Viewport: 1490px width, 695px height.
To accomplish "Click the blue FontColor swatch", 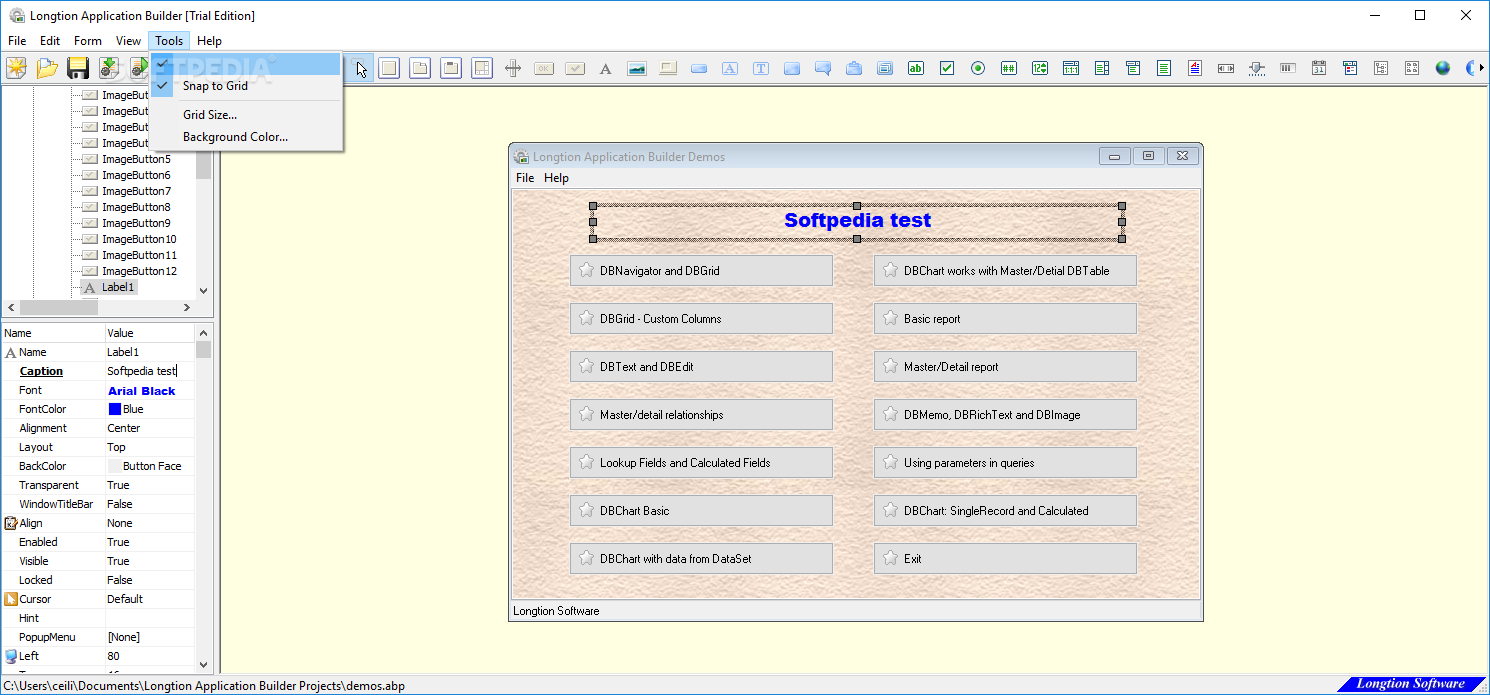I will coord(114,409).
